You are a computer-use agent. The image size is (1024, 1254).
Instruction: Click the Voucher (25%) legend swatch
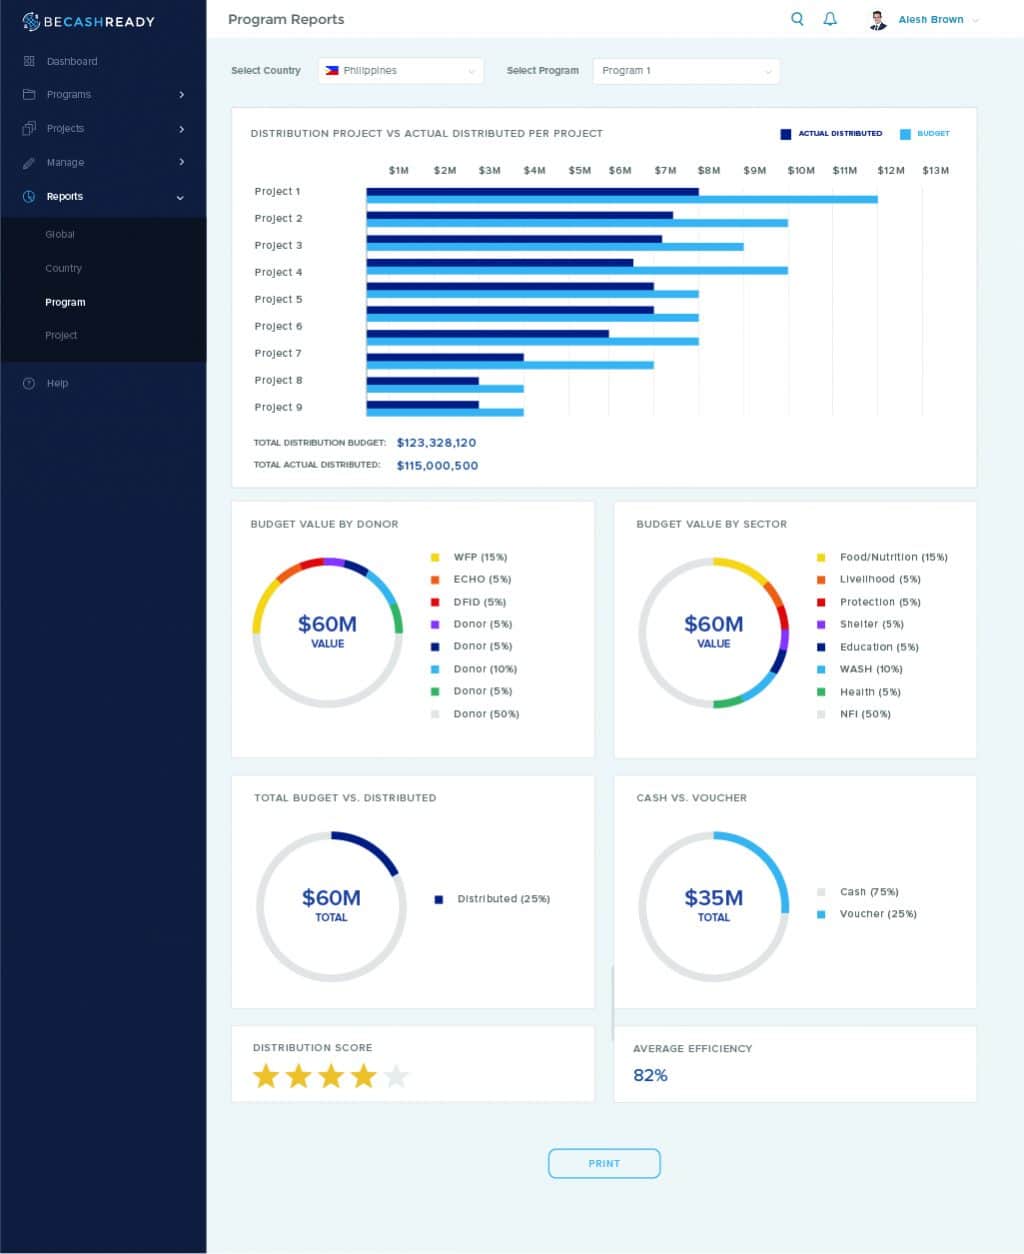click(821, 914)
